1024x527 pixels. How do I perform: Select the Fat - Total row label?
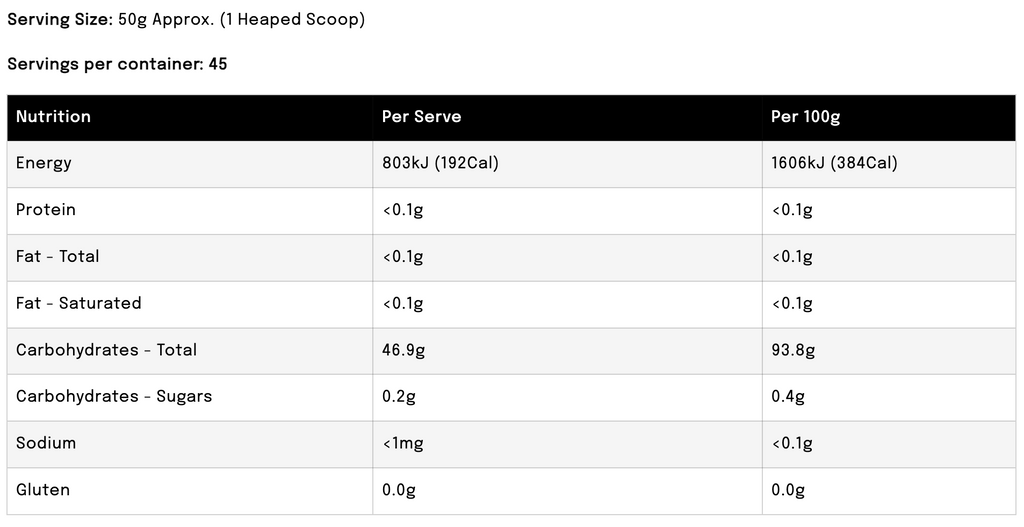pyautogui.click(x=58, y=257)
